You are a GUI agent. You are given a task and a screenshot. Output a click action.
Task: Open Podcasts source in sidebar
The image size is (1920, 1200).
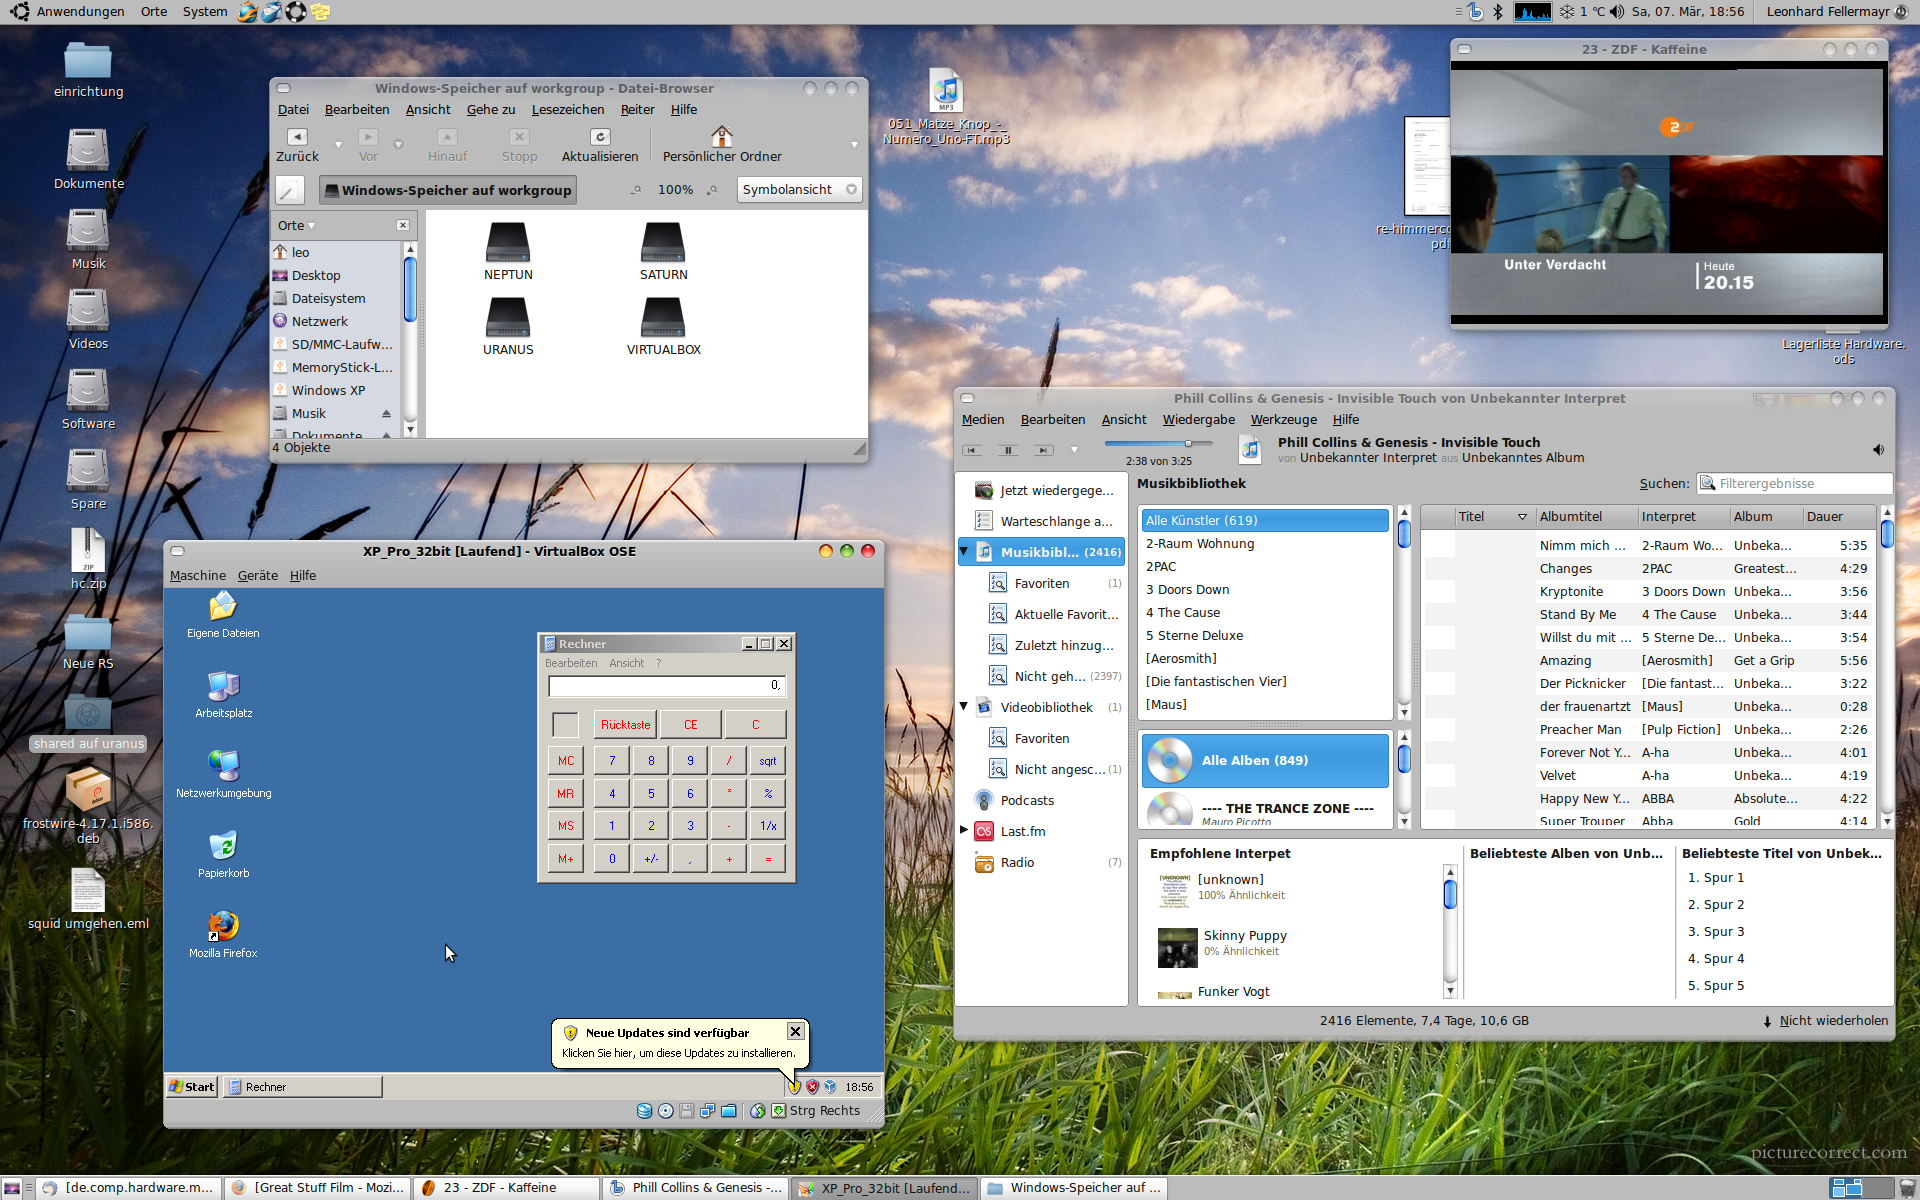[1026, 801]
